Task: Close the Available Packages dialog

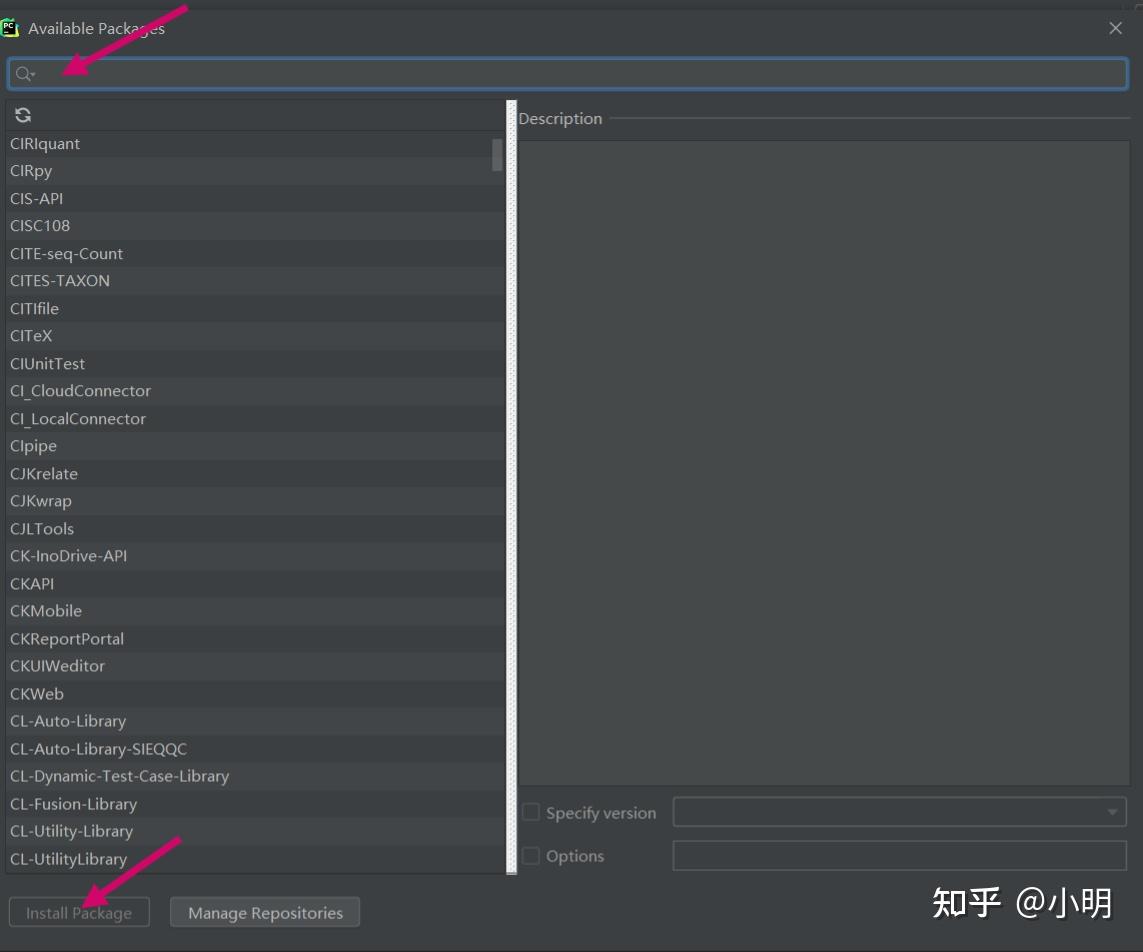Action: tap(1115, 28)
